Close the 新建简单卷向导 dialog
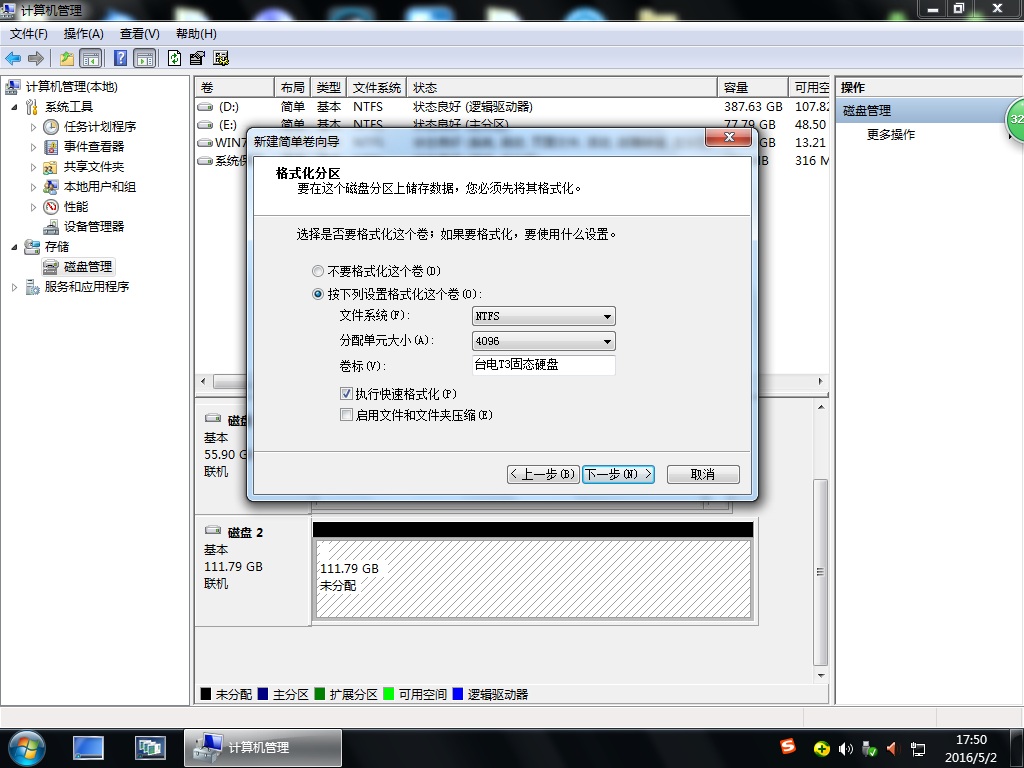This screenshot has width=1024, height=768. point(729,137)
